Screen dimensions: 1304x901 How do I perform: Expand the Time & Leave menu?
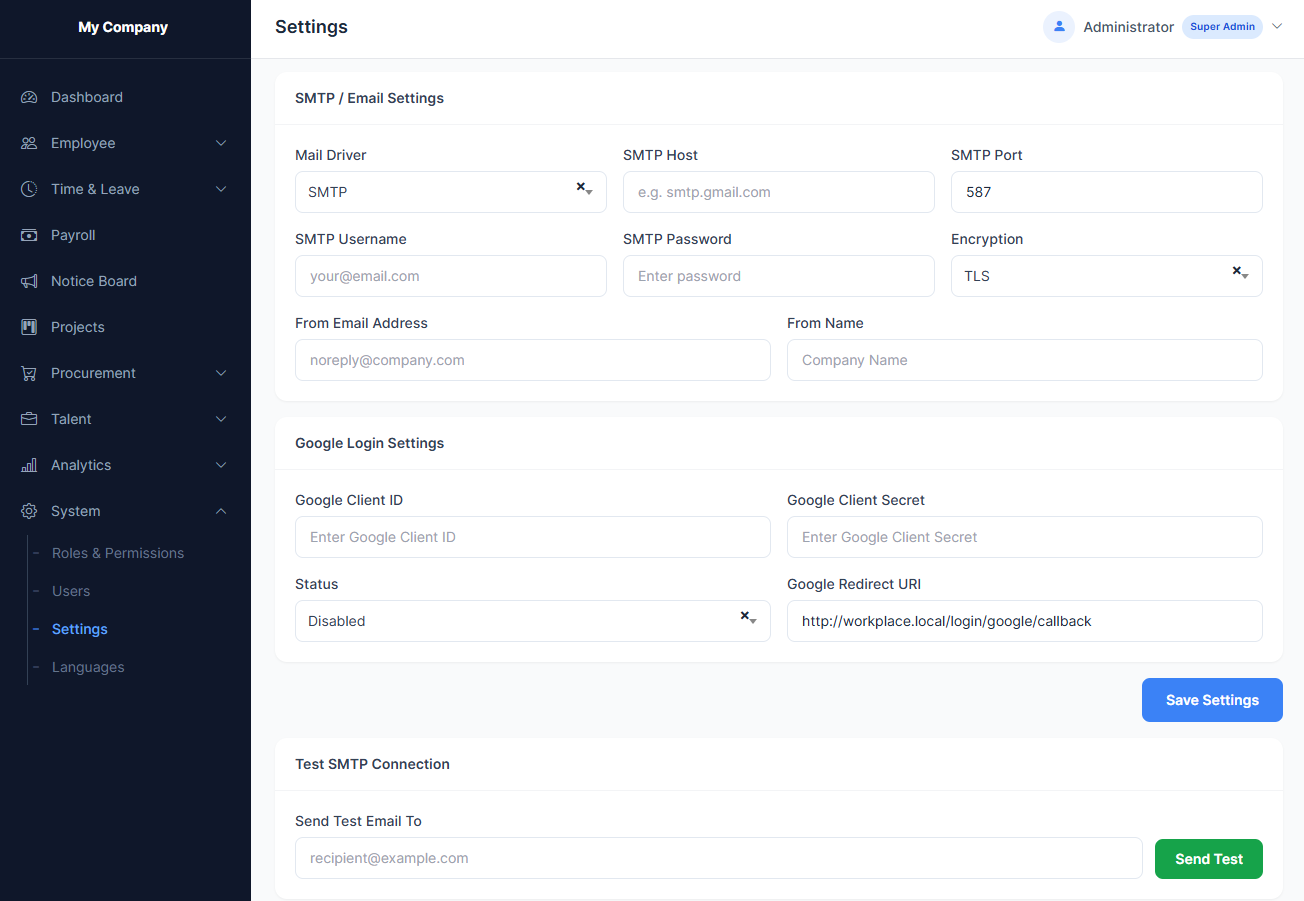tap(220, 188)
